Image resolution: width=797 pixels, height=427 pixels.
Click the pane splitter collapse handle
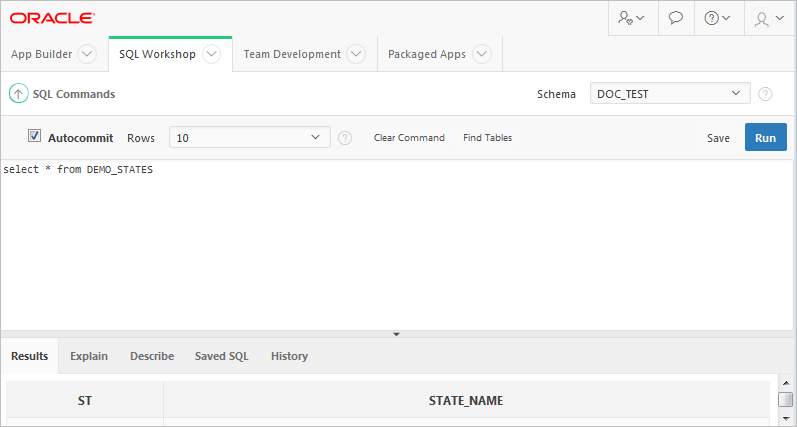397,333
